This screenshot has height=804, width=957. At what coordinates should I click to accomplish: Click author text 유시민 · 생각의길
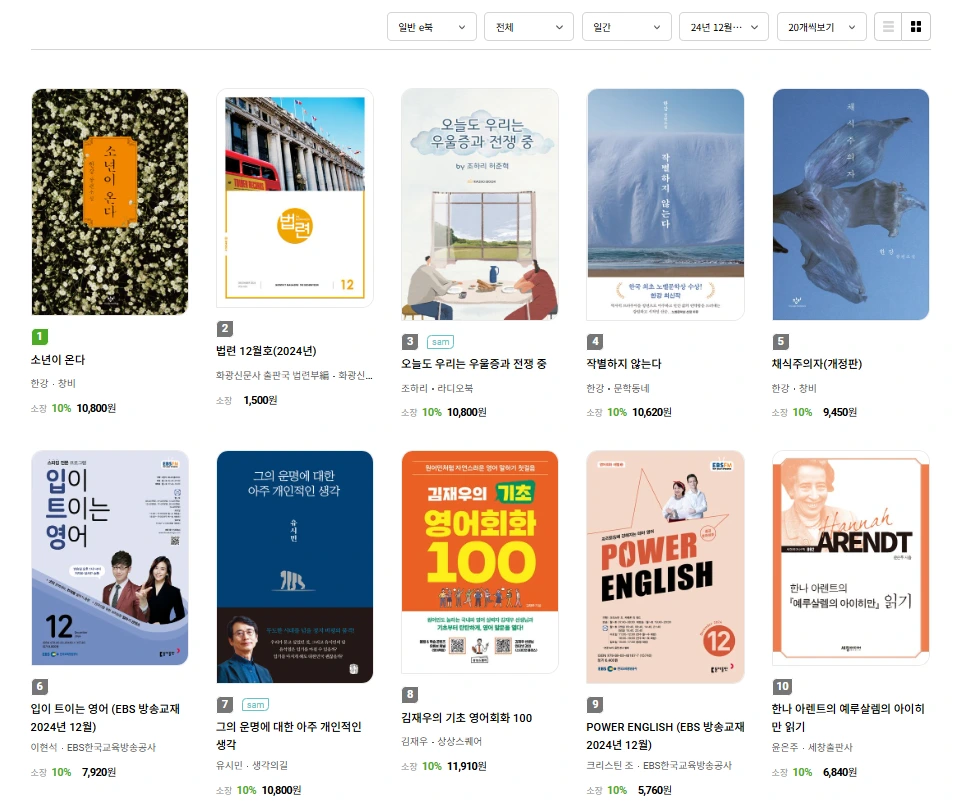(x=252, y=765)
